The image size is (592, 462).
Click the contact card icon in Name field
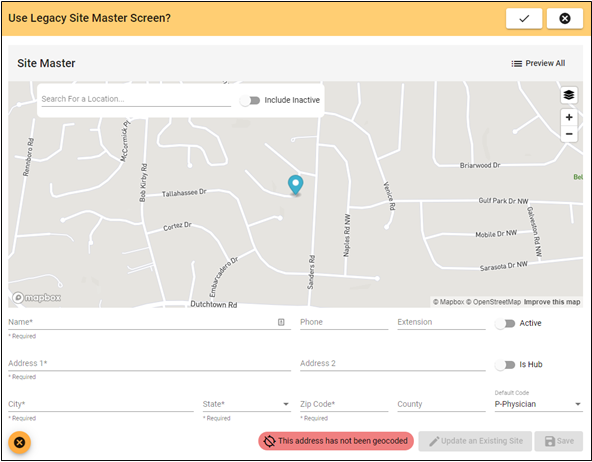pyautogui.click(x=281, y=322)
